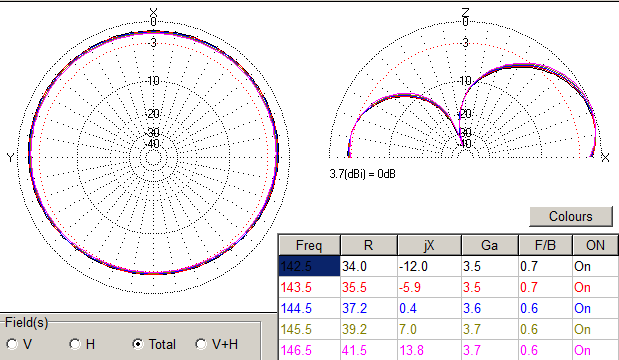The width and height of the screenshot is (619, 360).
Task: Click the 3.7(dBi) = 0dB gain label
Action: pos(362,174)
